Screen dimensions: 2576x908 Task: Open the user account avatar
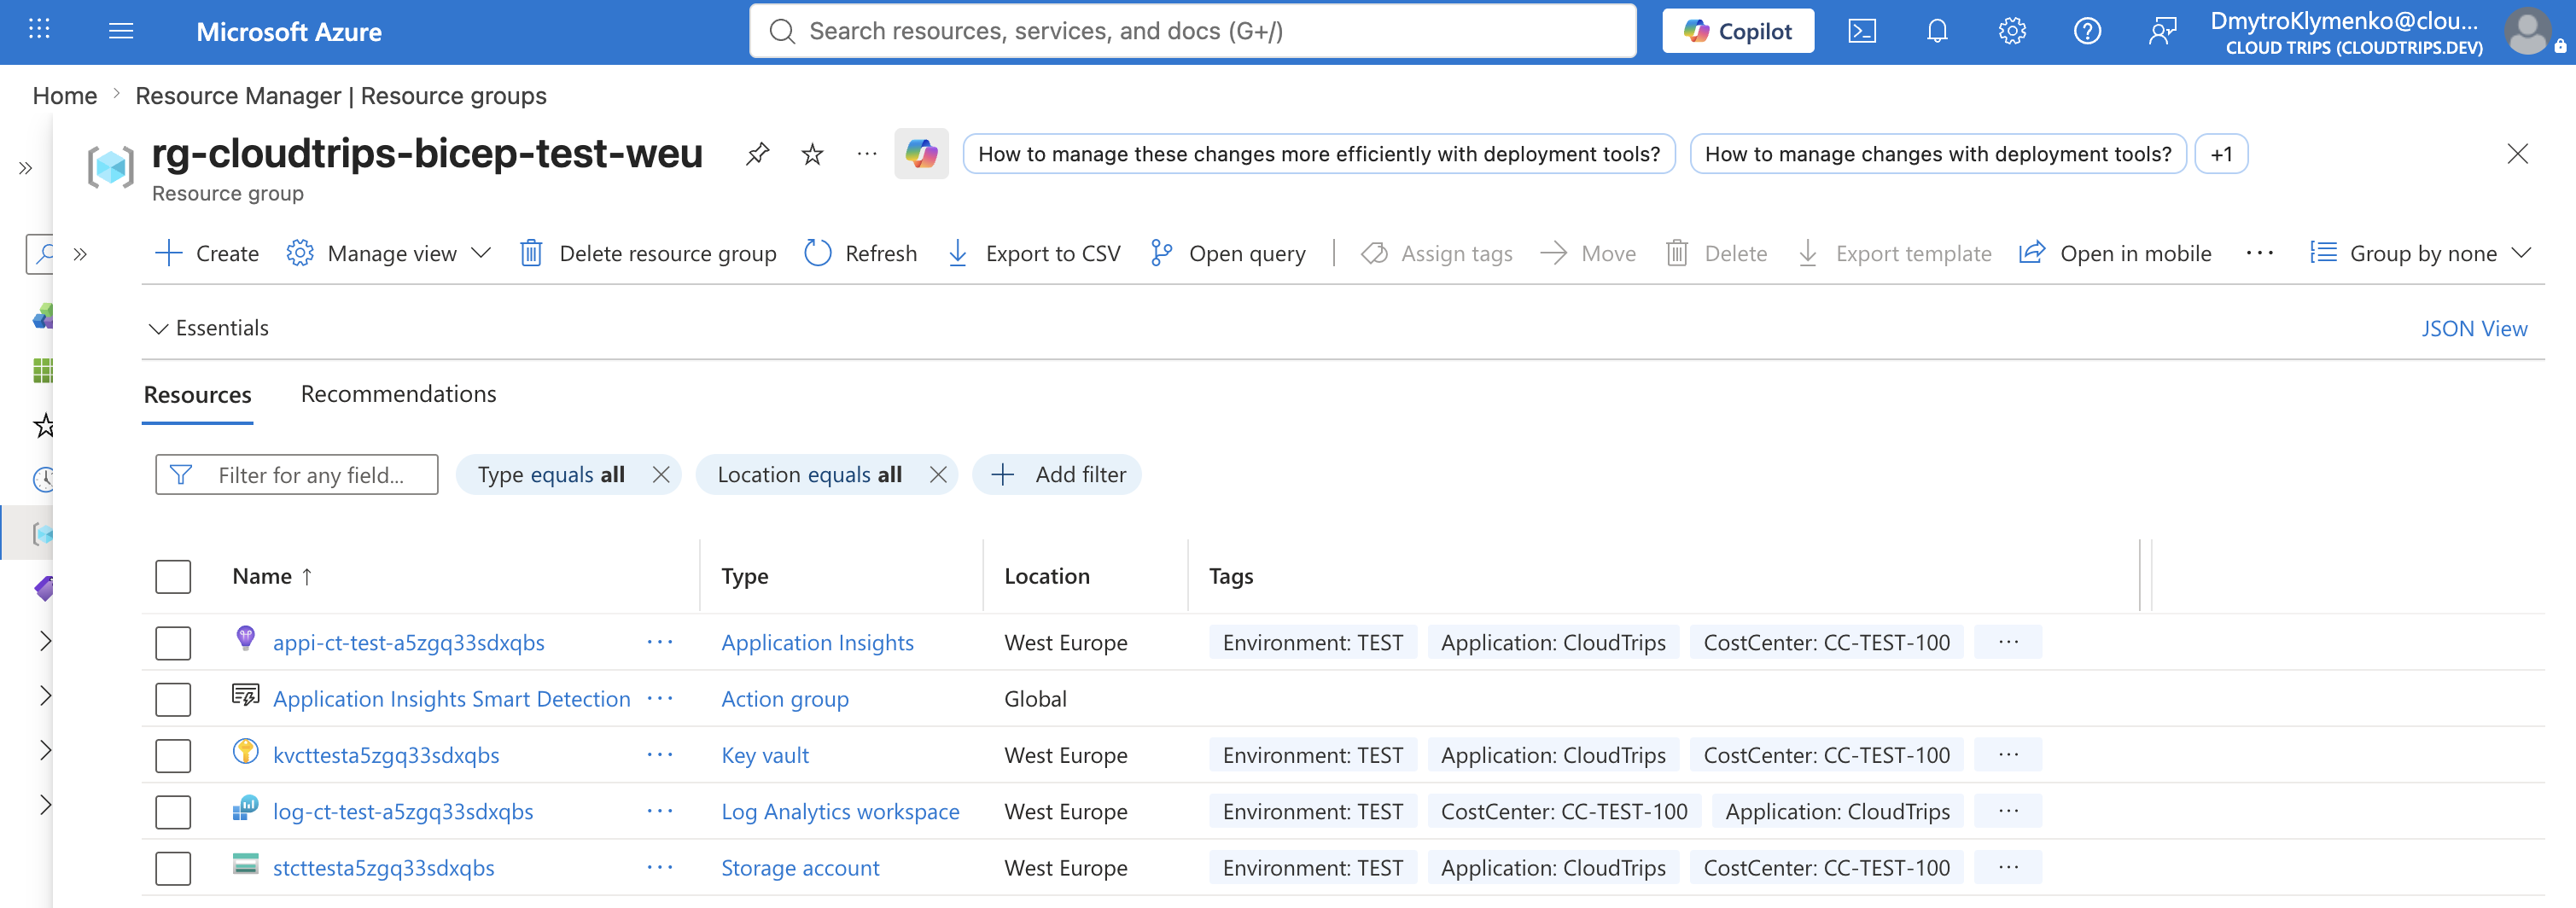(2528, 32)
